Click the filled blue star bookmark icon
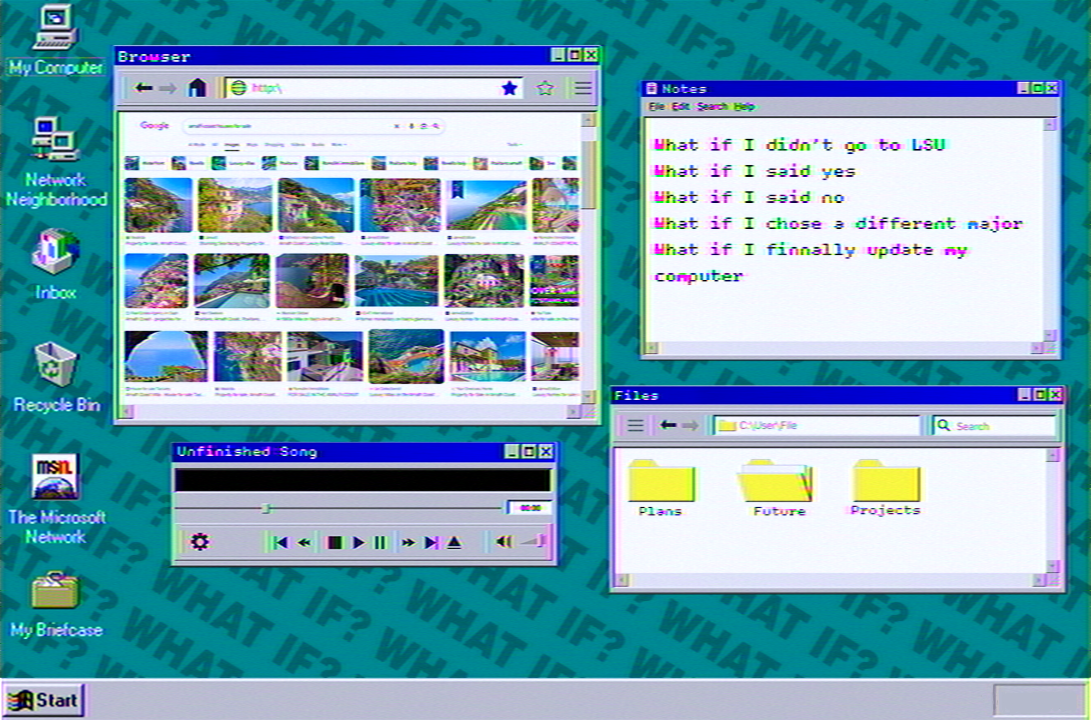This screenshot has height=720, width=1091. [x=509, y=88]
